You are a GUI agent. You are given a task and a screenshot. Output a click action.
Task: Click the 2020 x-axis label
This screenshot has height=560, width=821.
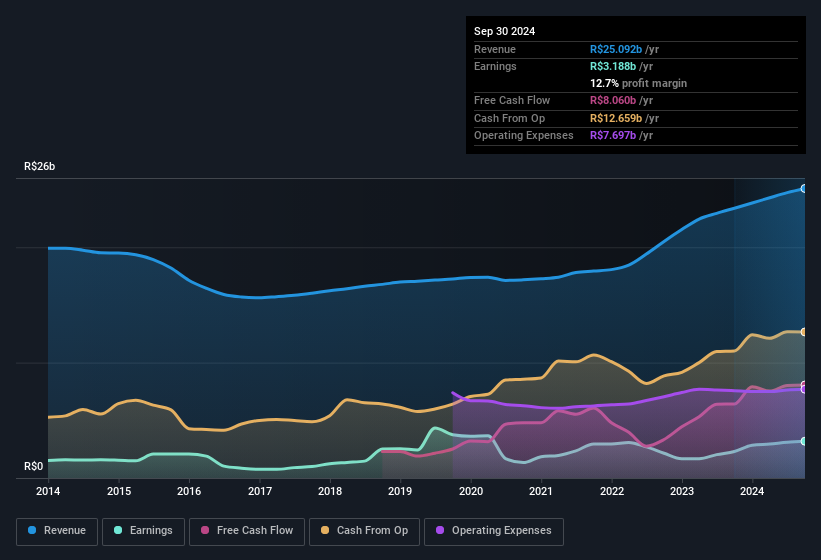coord(471,491)
